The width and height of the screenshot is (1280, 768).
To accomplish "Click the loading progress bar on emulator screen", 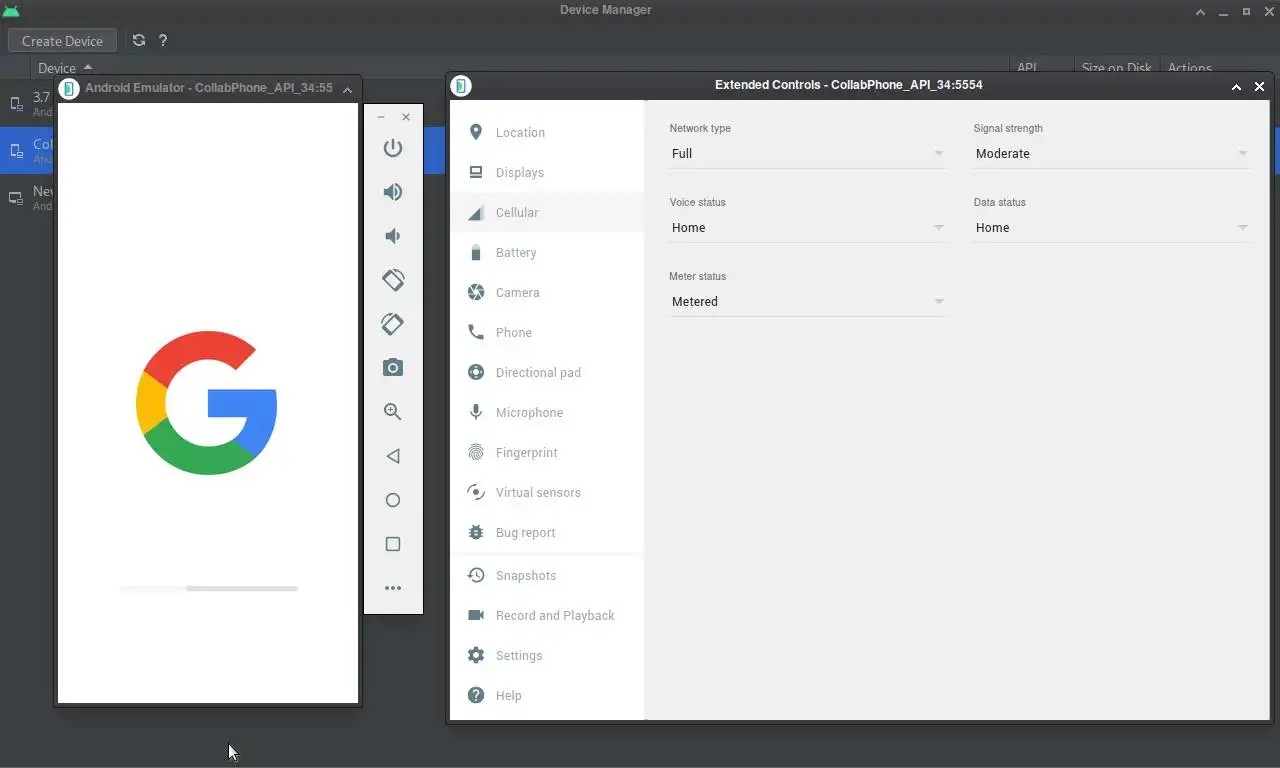I will click(209, 588).
